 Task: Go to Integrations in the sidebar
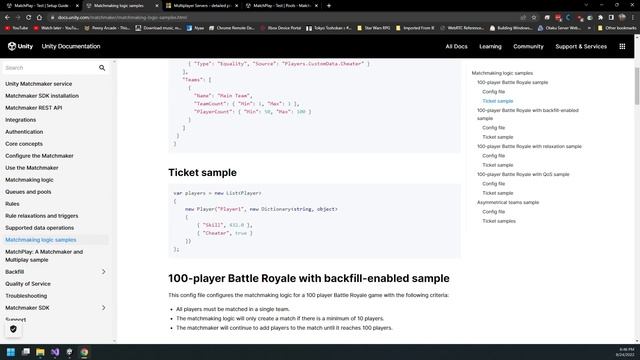click(20, 120)
